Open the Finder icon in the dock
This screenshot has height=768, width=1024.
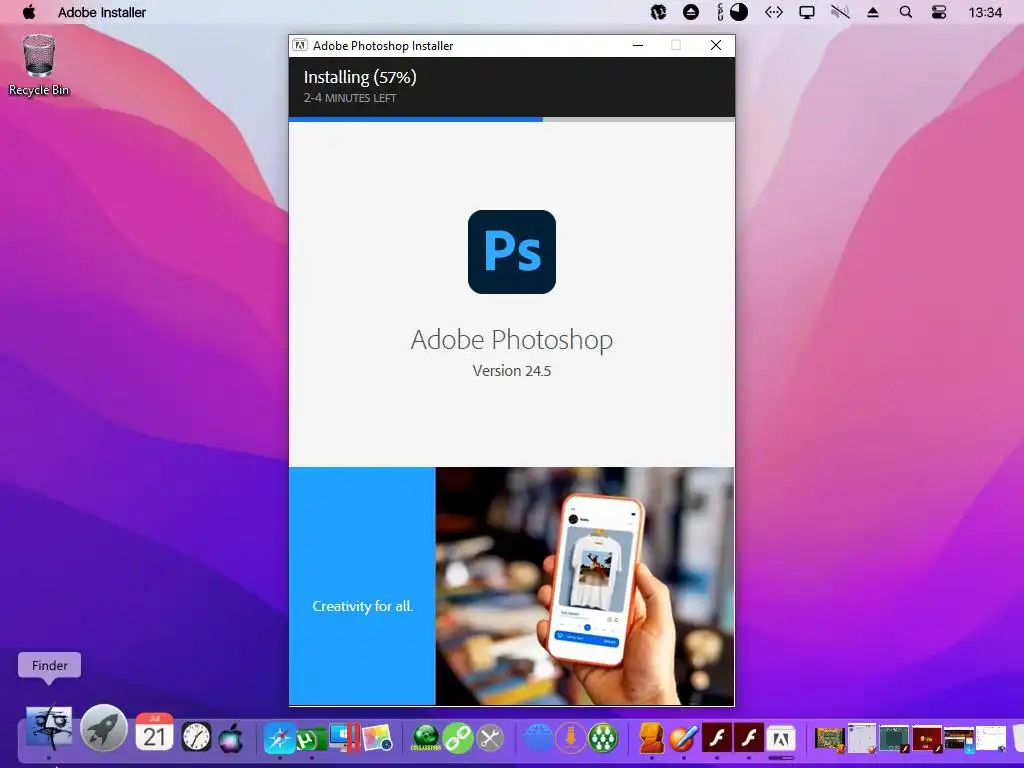tap(49, 728)
